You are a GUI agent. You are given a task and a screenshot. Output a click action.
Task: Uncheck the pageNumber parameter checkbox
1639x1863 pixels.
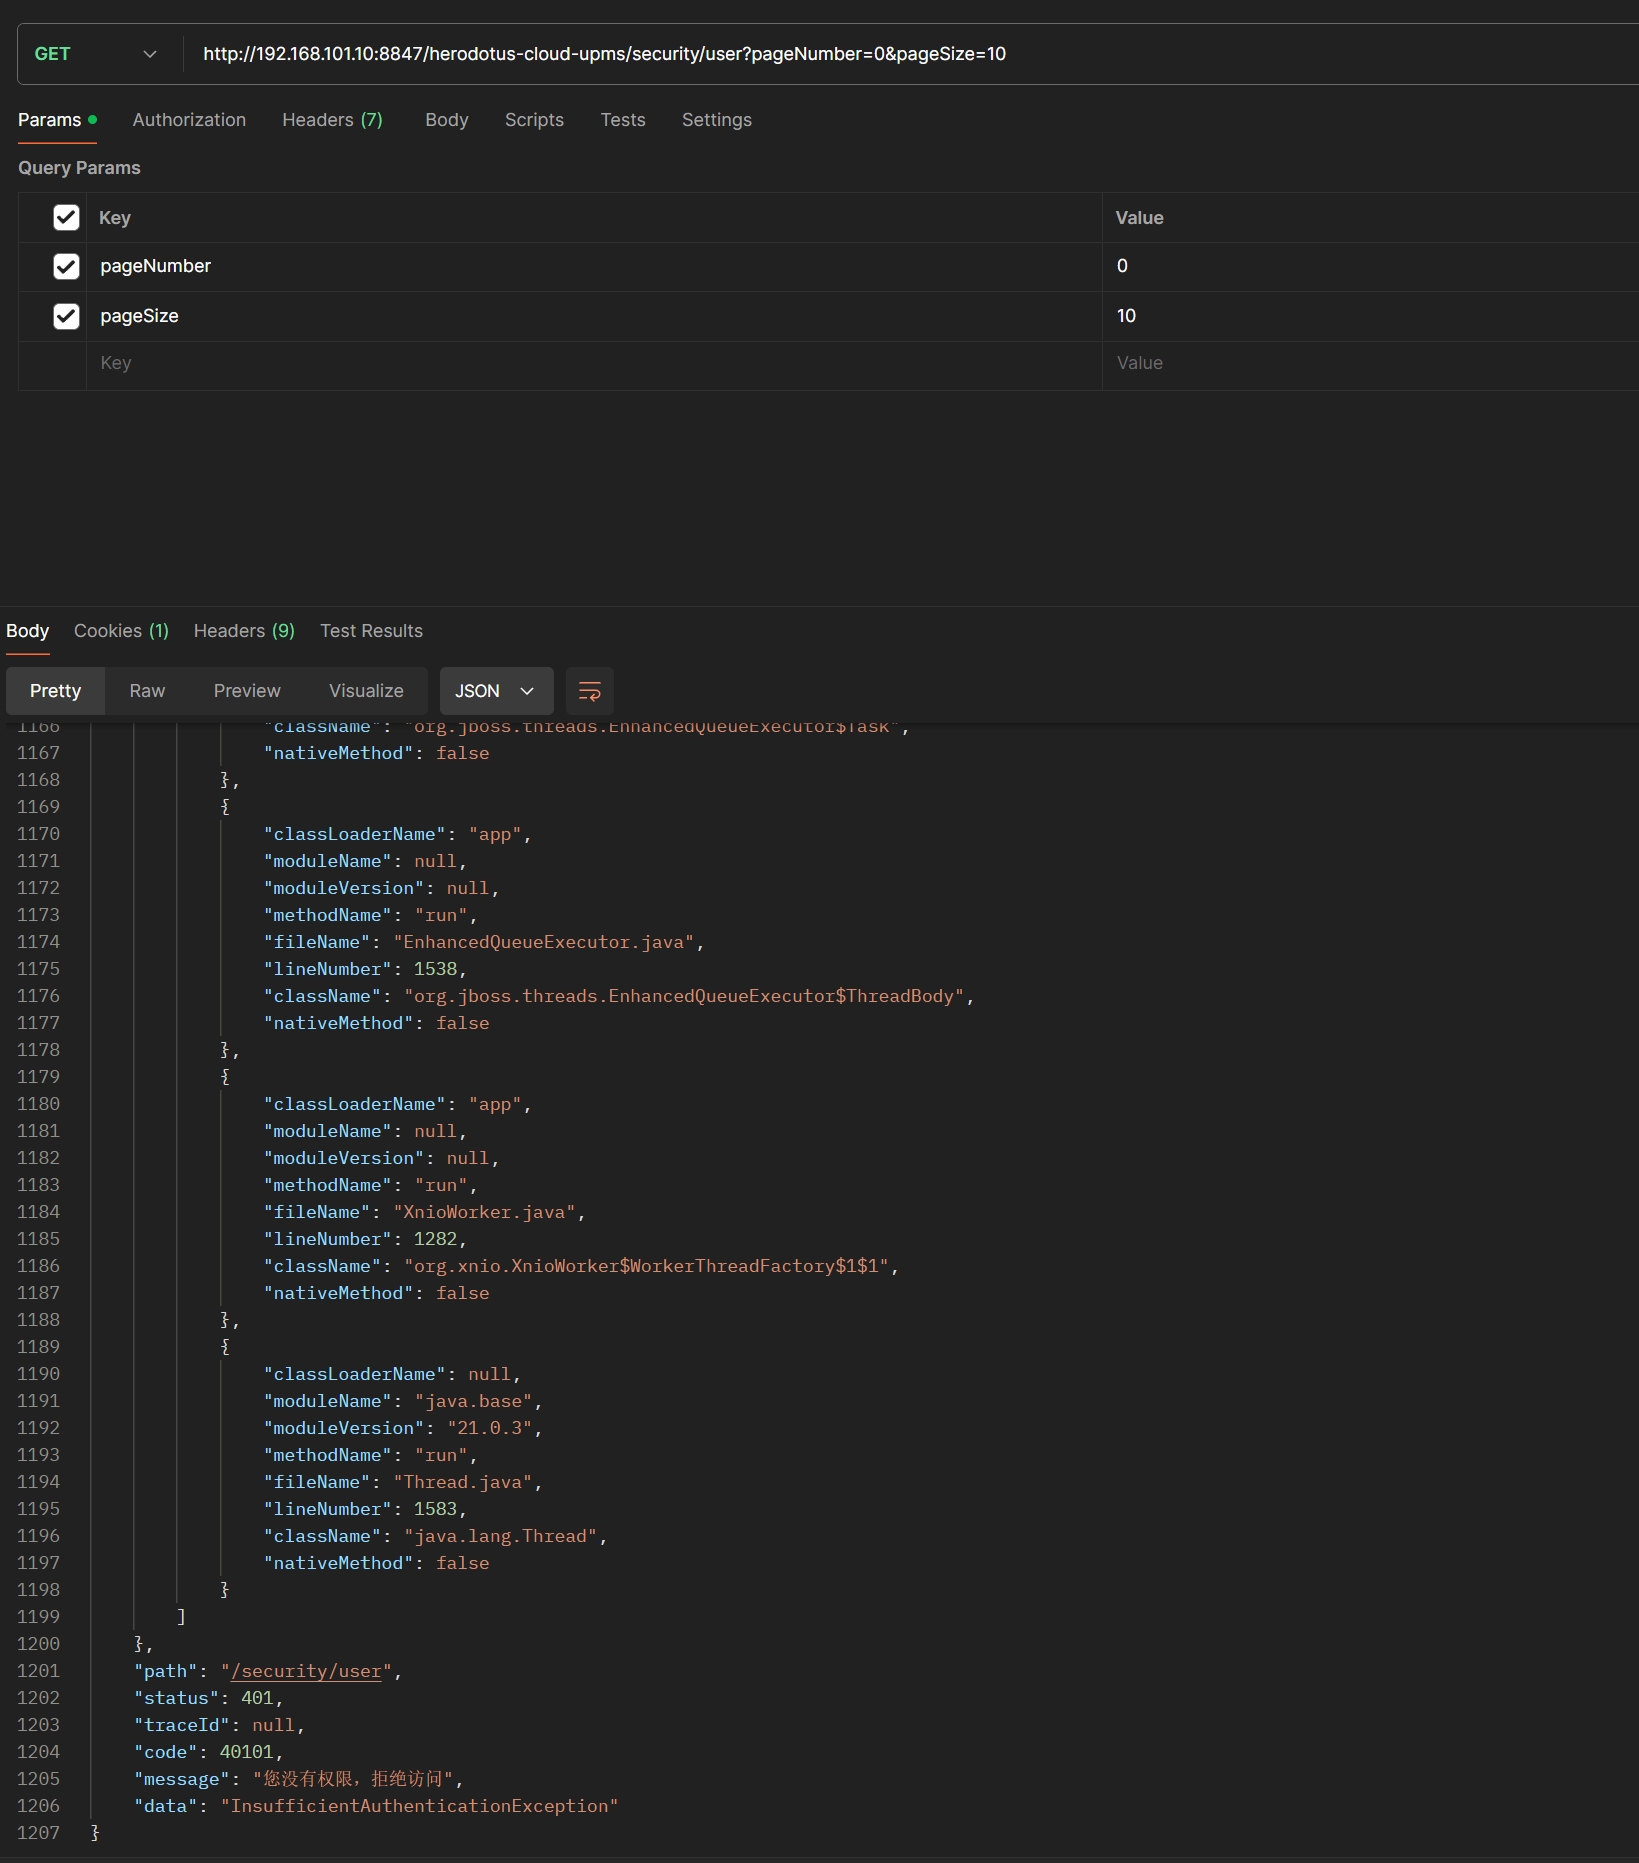point(66,266)
